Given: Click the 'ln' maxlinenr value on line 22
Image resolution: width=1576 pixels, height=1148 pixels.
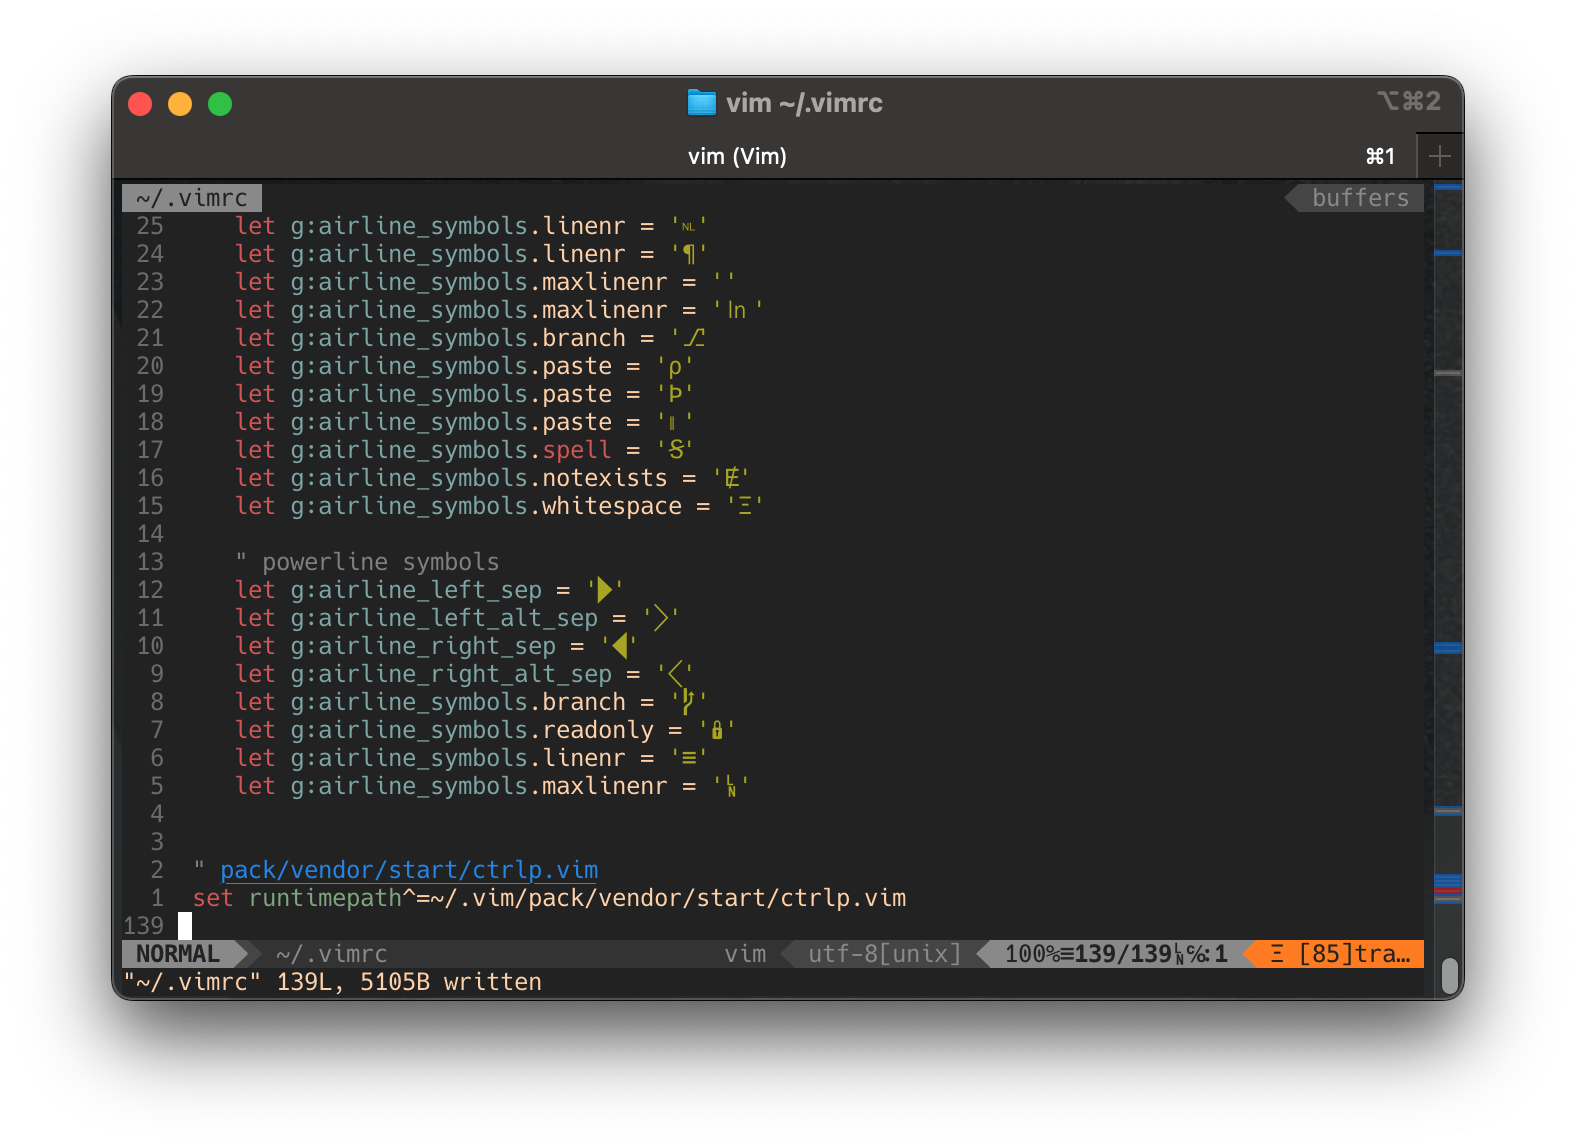Looking at the screenshot, I should [737, 310].
